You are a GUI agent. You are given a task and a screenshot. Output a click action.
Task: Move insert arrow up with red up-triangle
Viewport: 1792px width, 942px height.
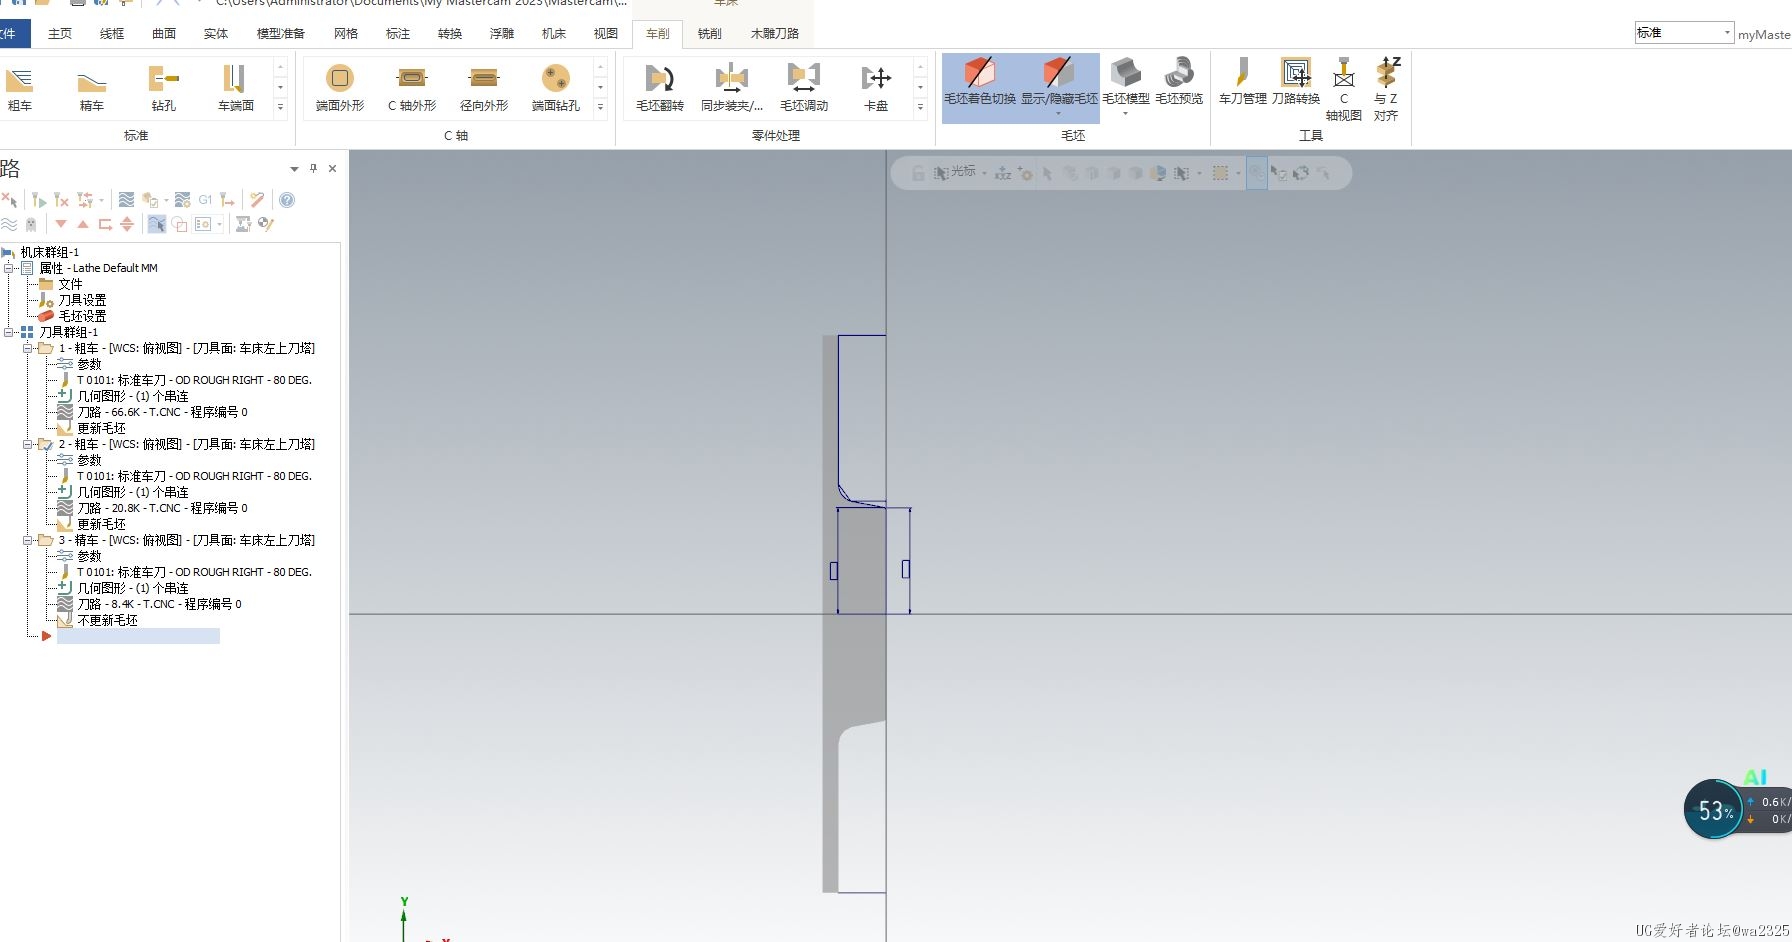tap(83, 224)
